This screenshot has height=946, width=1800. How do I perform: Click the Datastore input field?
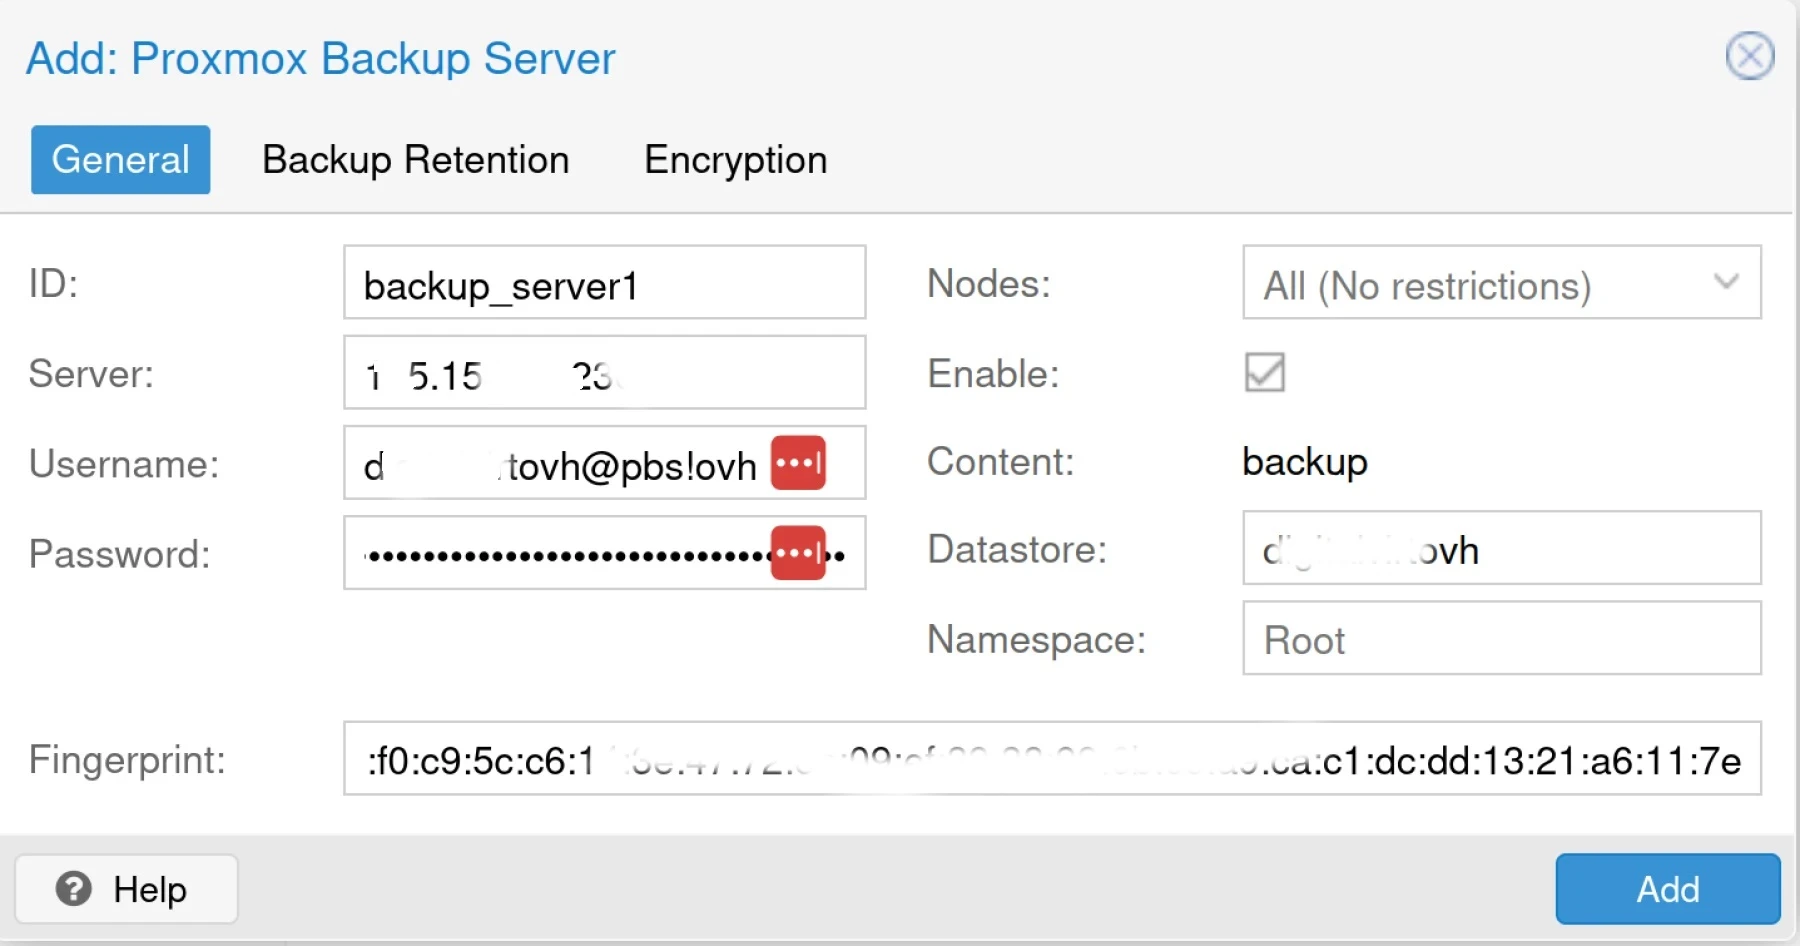point(1500,548)
